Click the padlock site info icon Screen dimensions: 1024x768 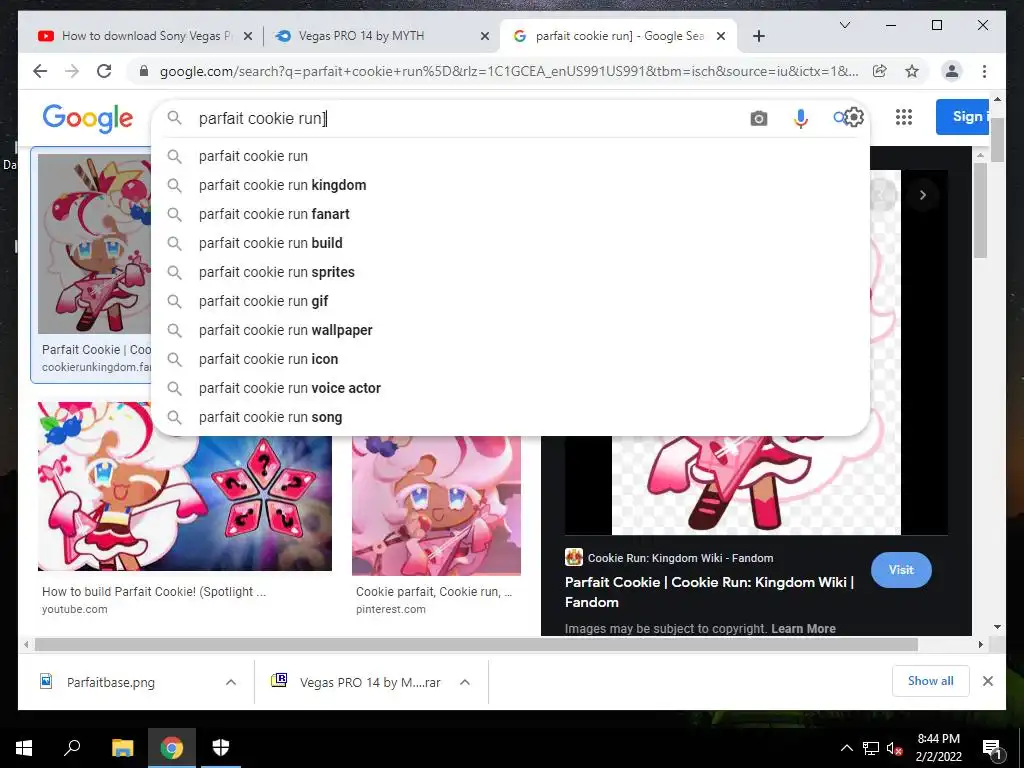point(144,71)
